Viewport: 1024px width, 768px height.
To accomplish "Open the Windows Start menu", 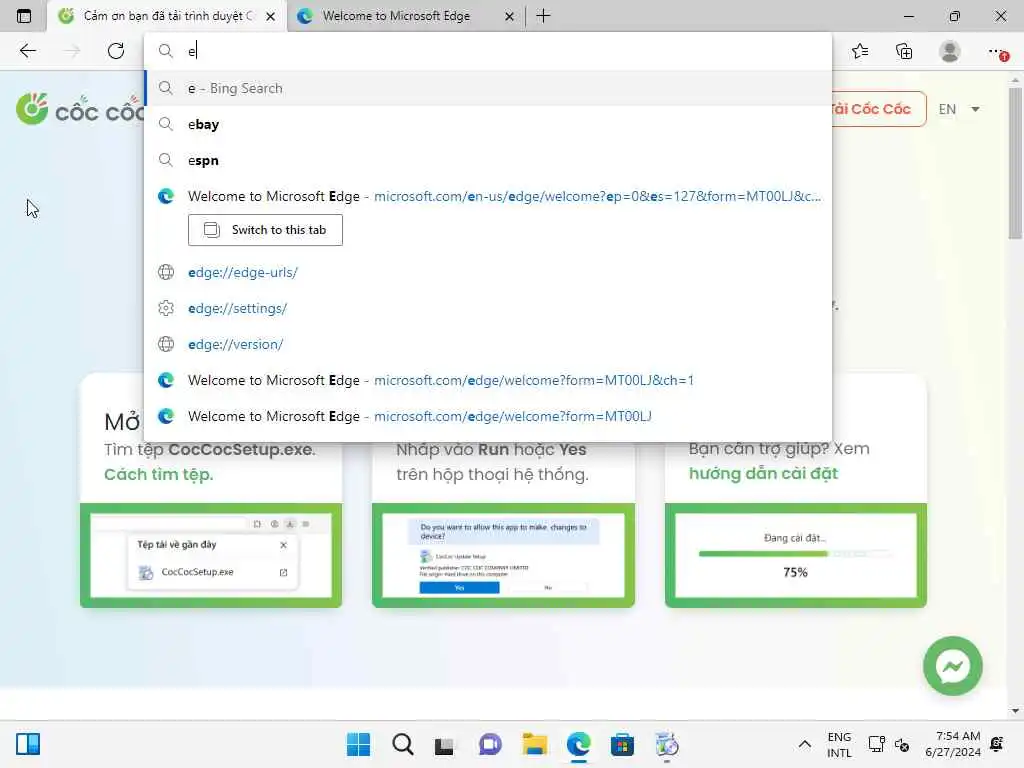I will (x=359, y=744).
